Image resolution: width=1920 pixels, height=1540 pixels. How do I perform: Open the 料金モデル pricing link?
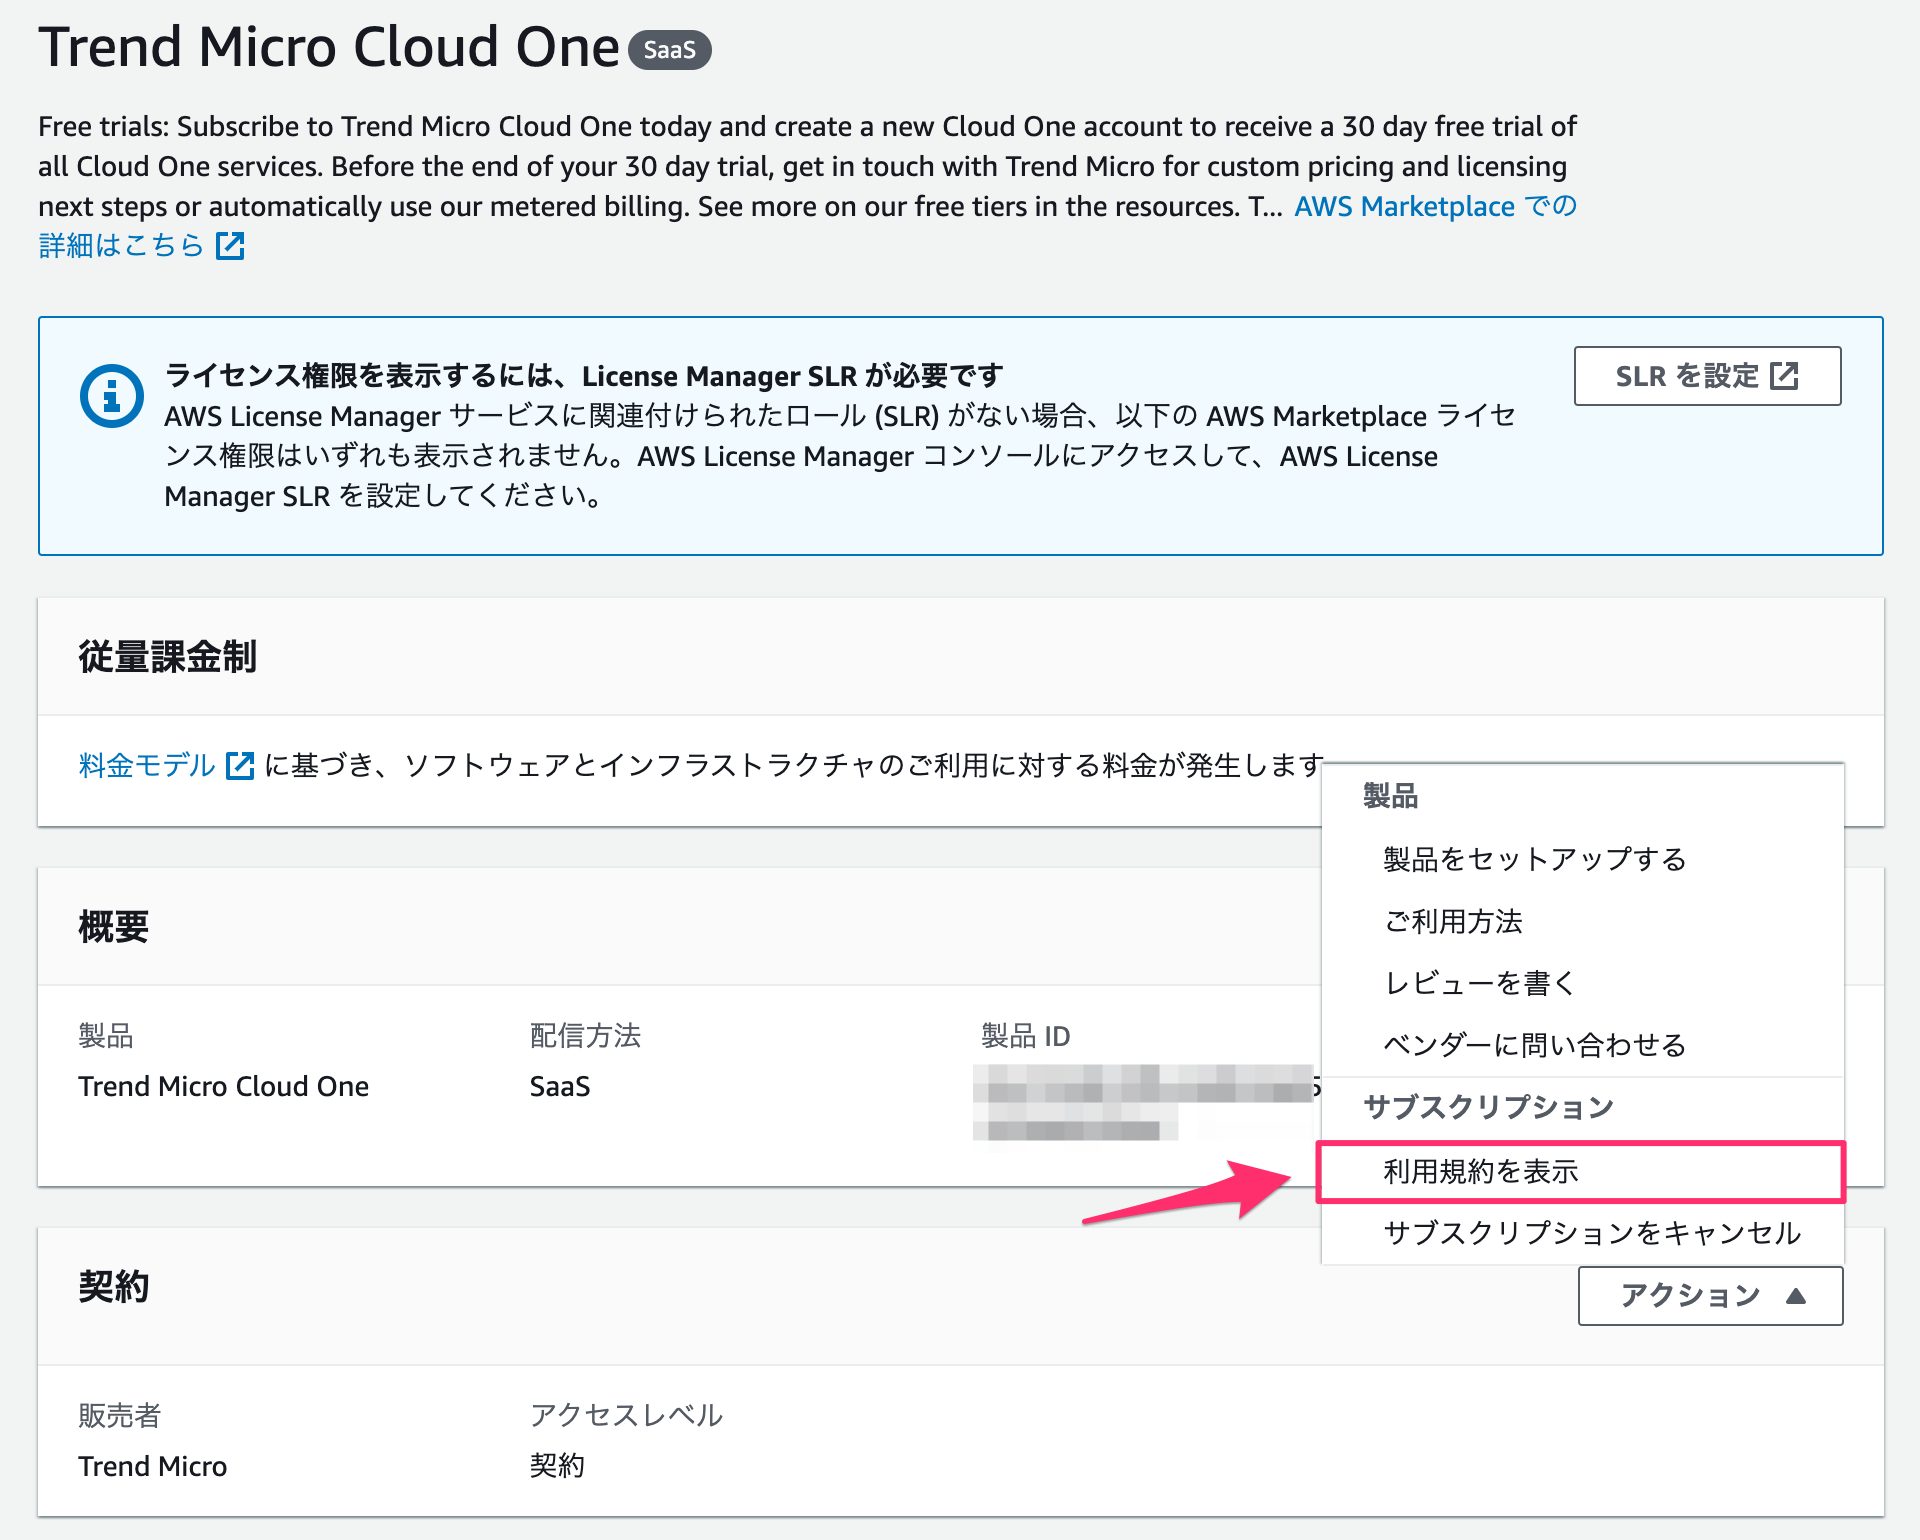point(145,764)
